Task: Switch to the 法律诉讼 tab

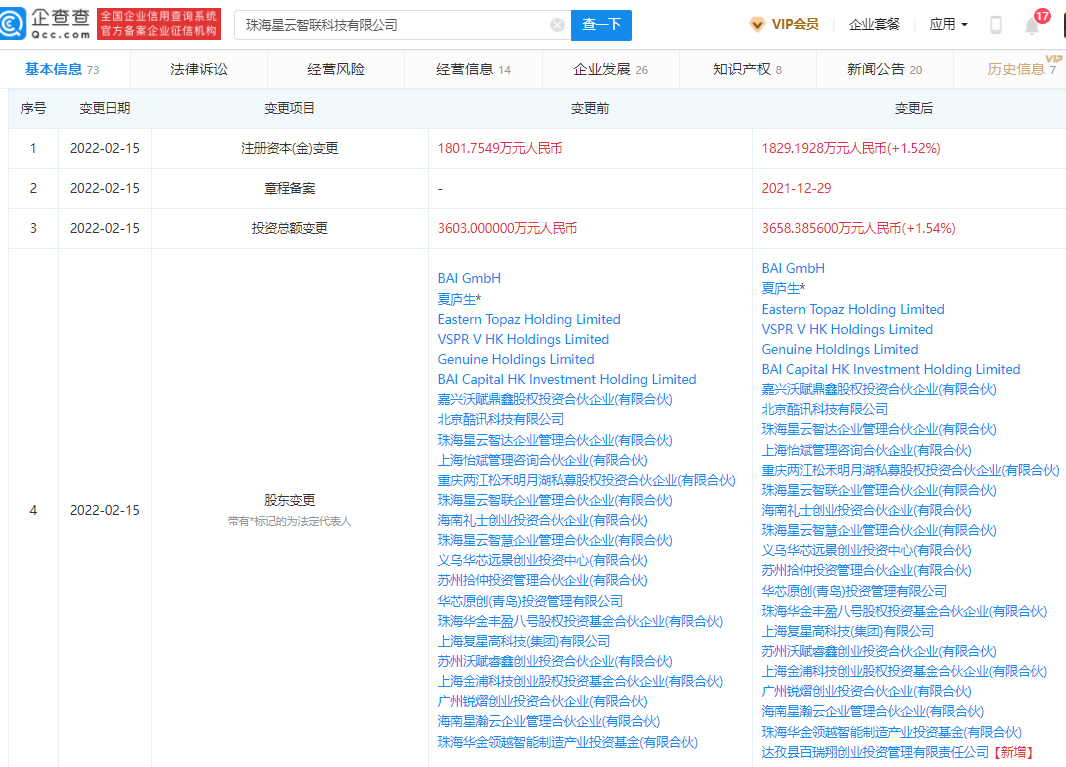Action: (x=199, y=69)
